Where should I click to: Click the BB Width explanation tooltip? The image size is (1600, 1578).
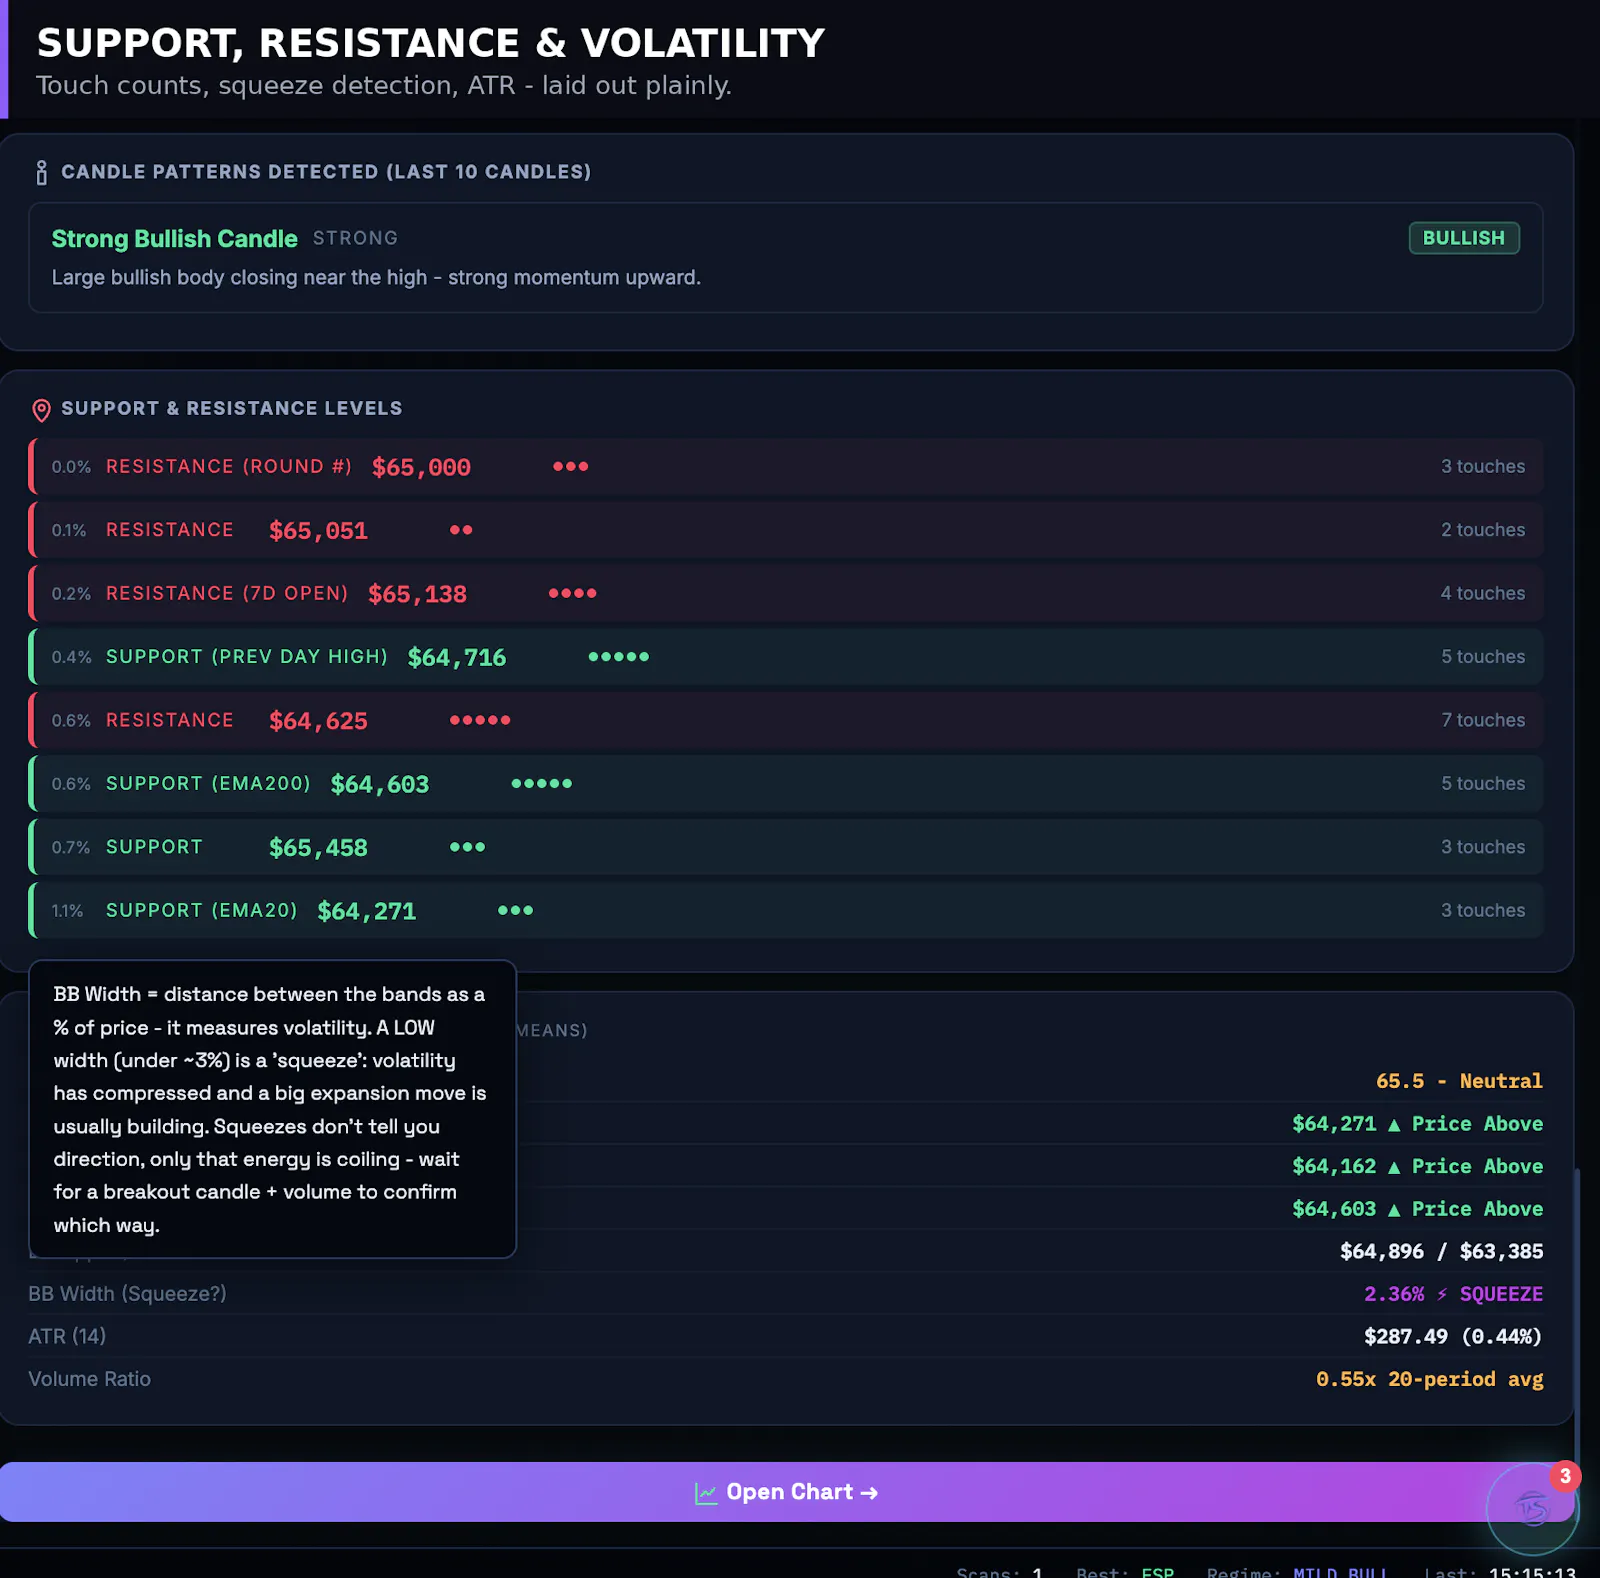[x=272, y=1109]
